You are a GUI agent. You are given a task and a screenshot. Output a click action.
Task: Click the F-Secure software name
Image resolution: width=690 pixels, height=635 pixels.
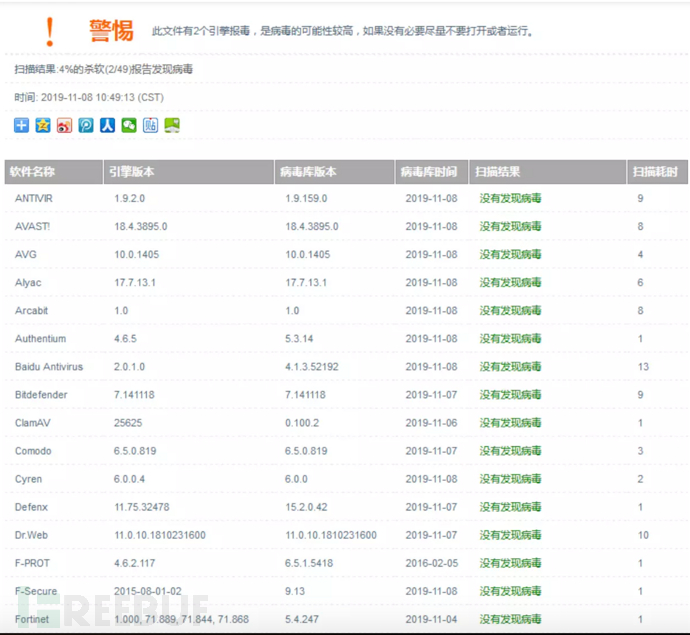36,591
